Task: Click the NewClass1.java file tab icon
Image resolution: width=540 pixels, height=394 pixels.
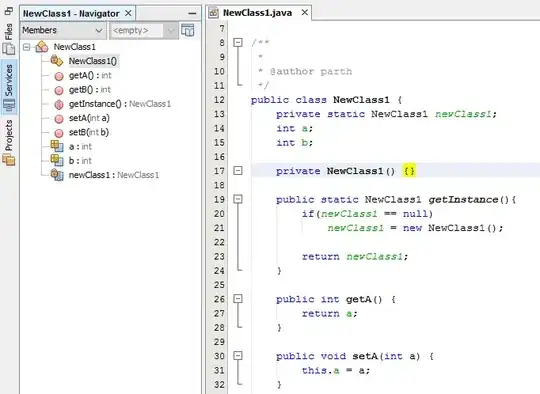Action: (x=214, y=13)
